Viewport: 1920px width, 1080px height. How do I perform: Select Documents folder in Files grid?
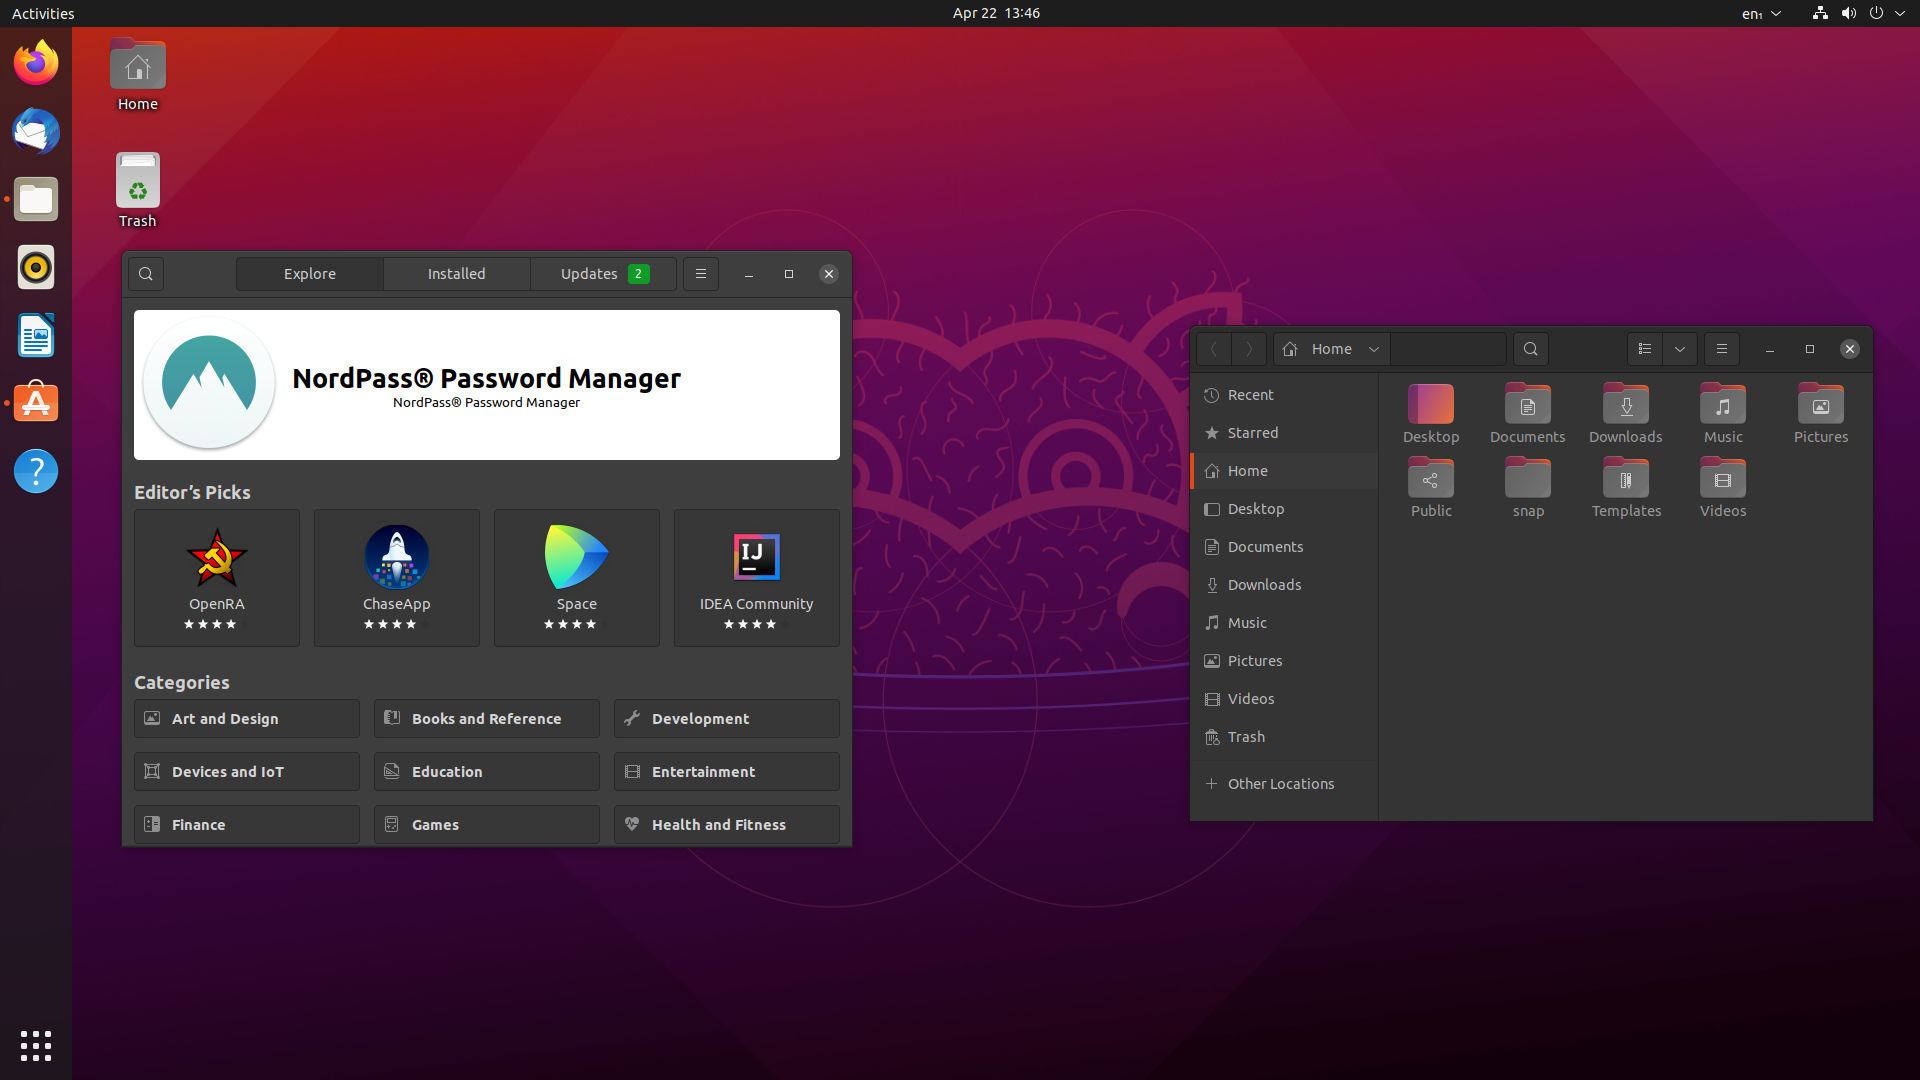(x=1528, y=413)
